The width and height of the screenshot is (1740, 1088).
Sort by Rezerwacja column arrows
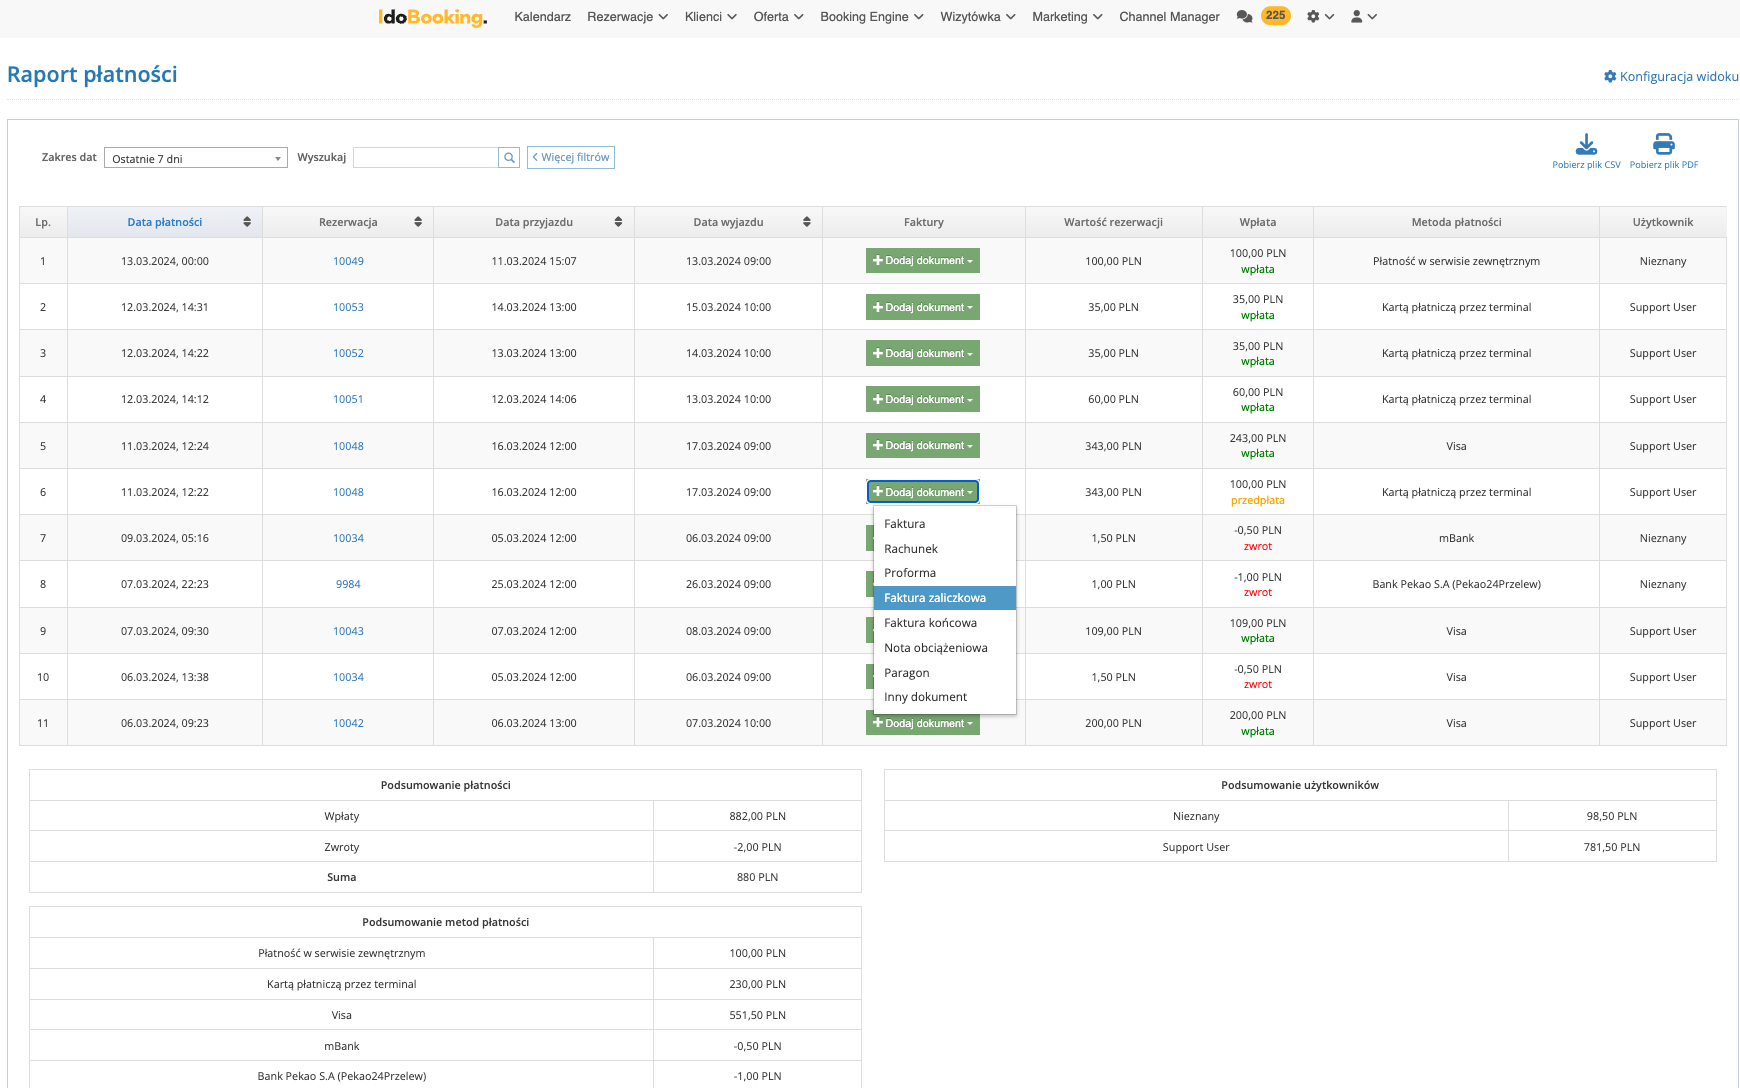pos(417,222)
